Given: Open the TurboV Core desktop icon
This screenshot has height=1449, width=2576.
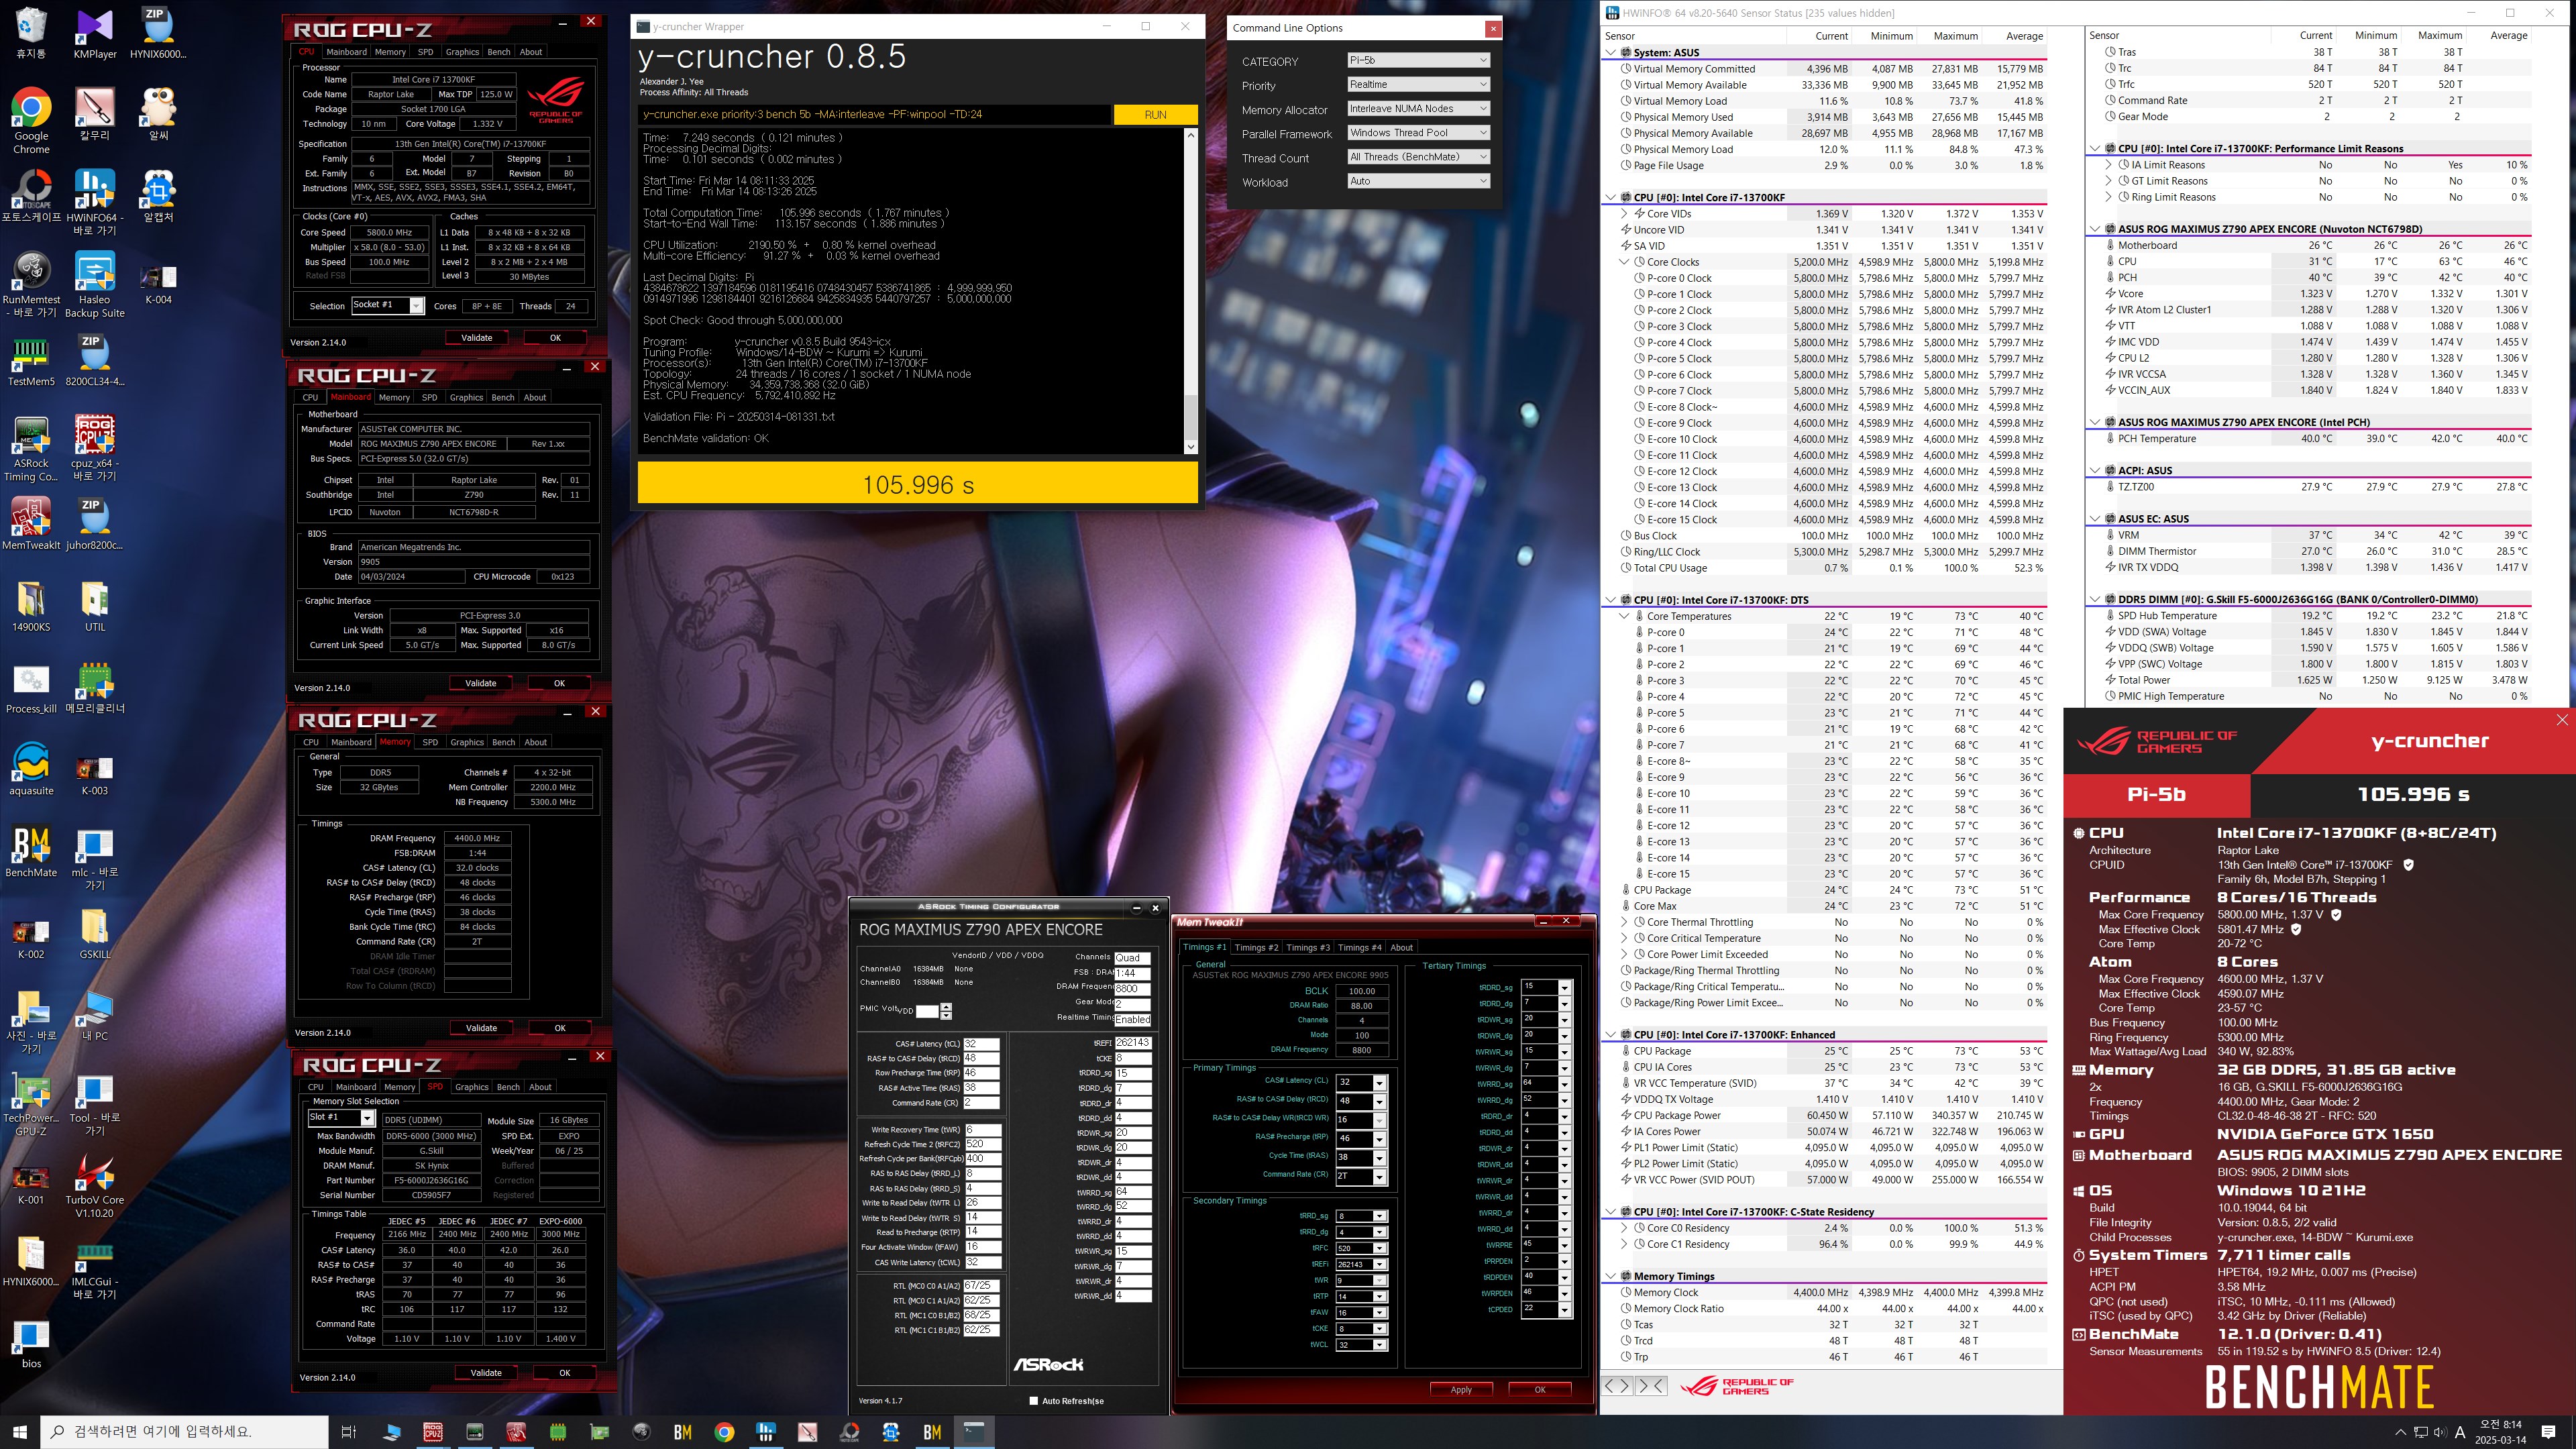Looking at the screenshot, I should pyautogui.click(x=95, y=1186).
